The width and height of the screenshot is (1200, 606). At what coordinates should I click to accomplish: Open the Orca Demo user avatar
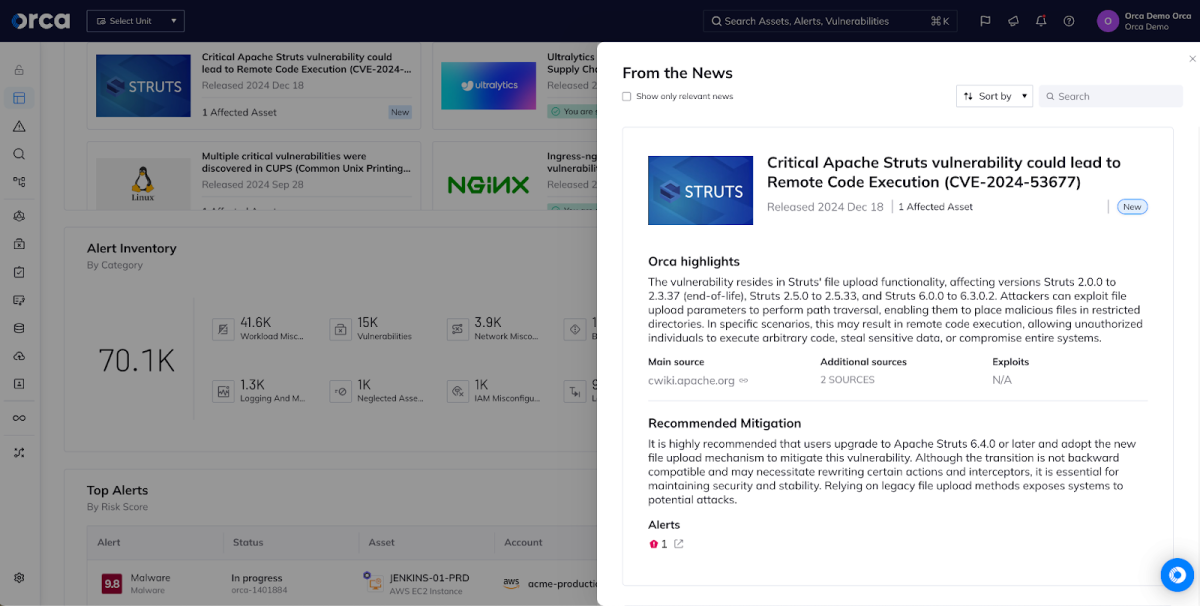coord(1107,21)
